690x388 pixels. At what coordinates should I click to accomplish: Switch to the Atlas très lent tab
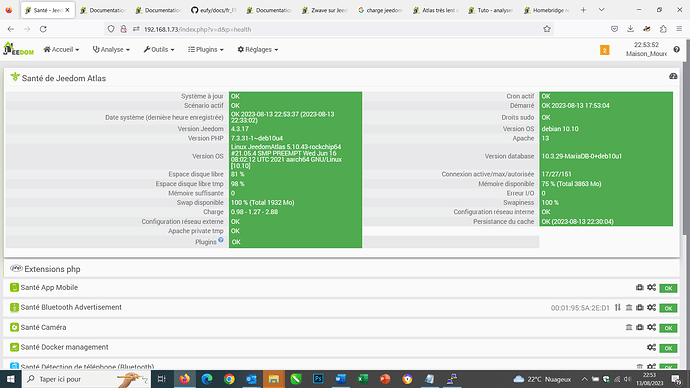coord(435,10)
